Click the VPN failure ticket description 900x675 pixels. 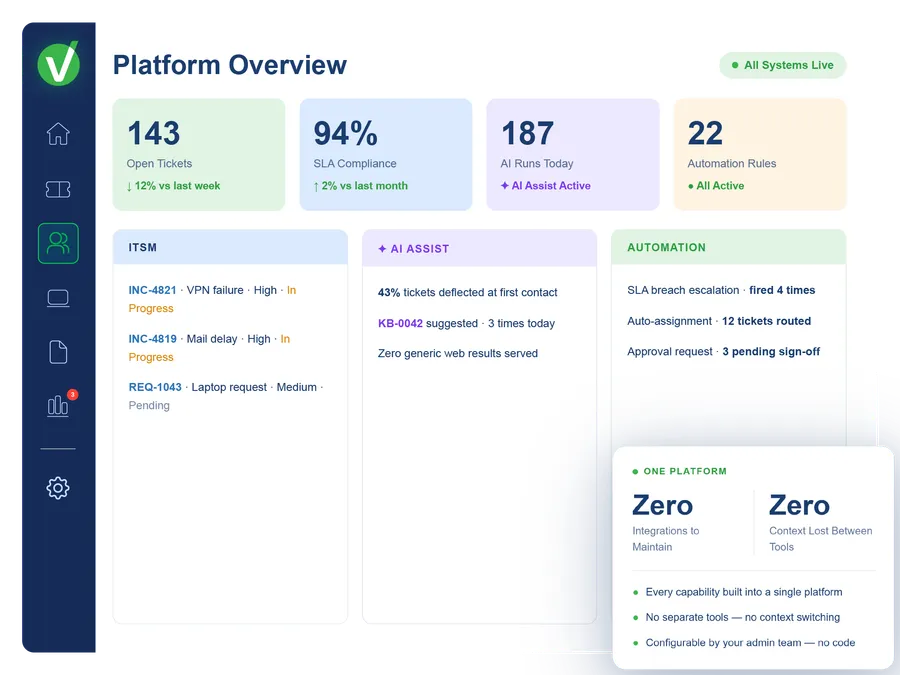tap(215, 290)
